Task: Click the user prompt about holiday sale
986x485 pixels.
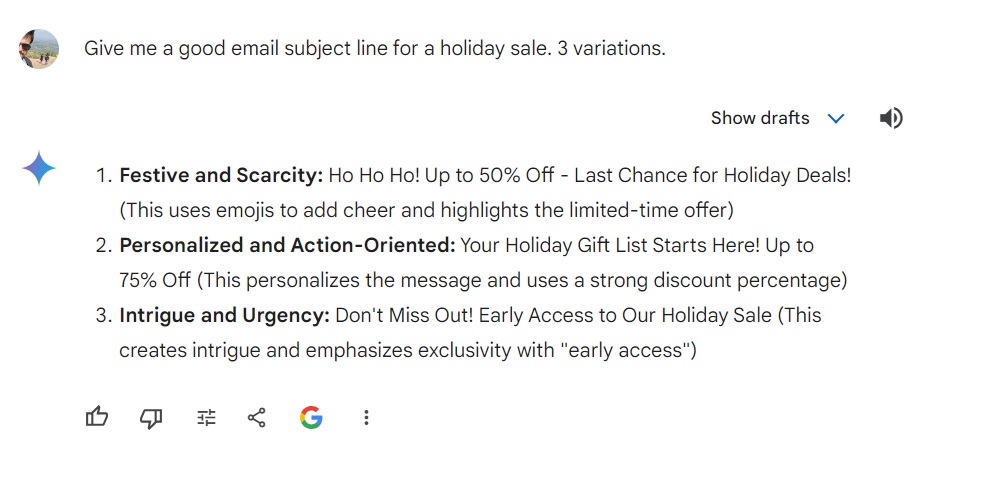Action: click(x=375, y=48)
